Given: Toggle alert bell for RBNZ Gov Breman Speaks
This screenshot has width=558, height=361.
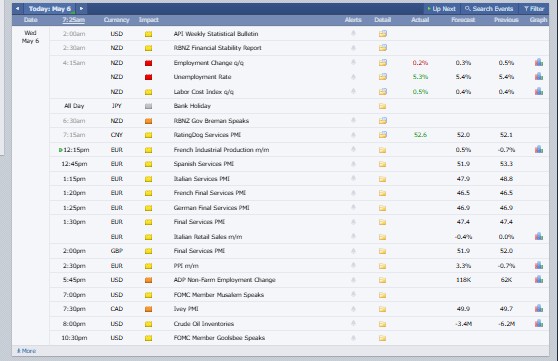Looking at the screenshot, I should tap(353, 120).
